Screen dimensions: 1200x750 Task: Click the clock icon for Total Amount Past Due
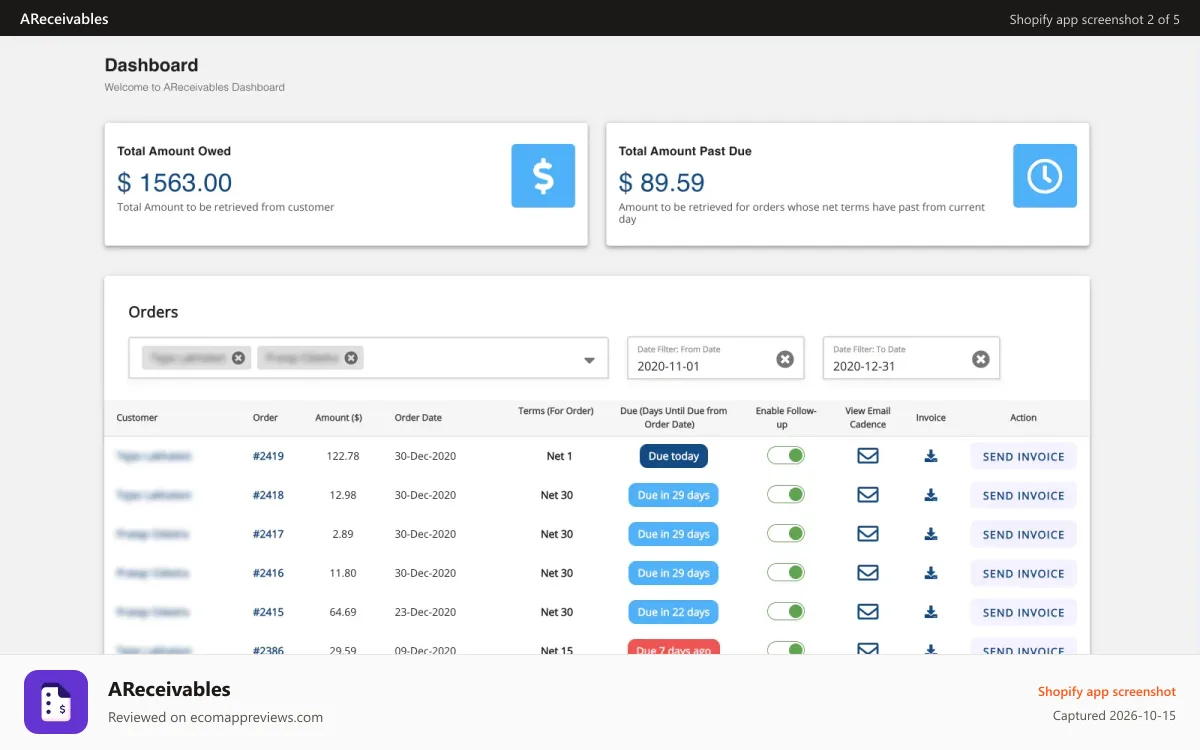coord(1045,176)
